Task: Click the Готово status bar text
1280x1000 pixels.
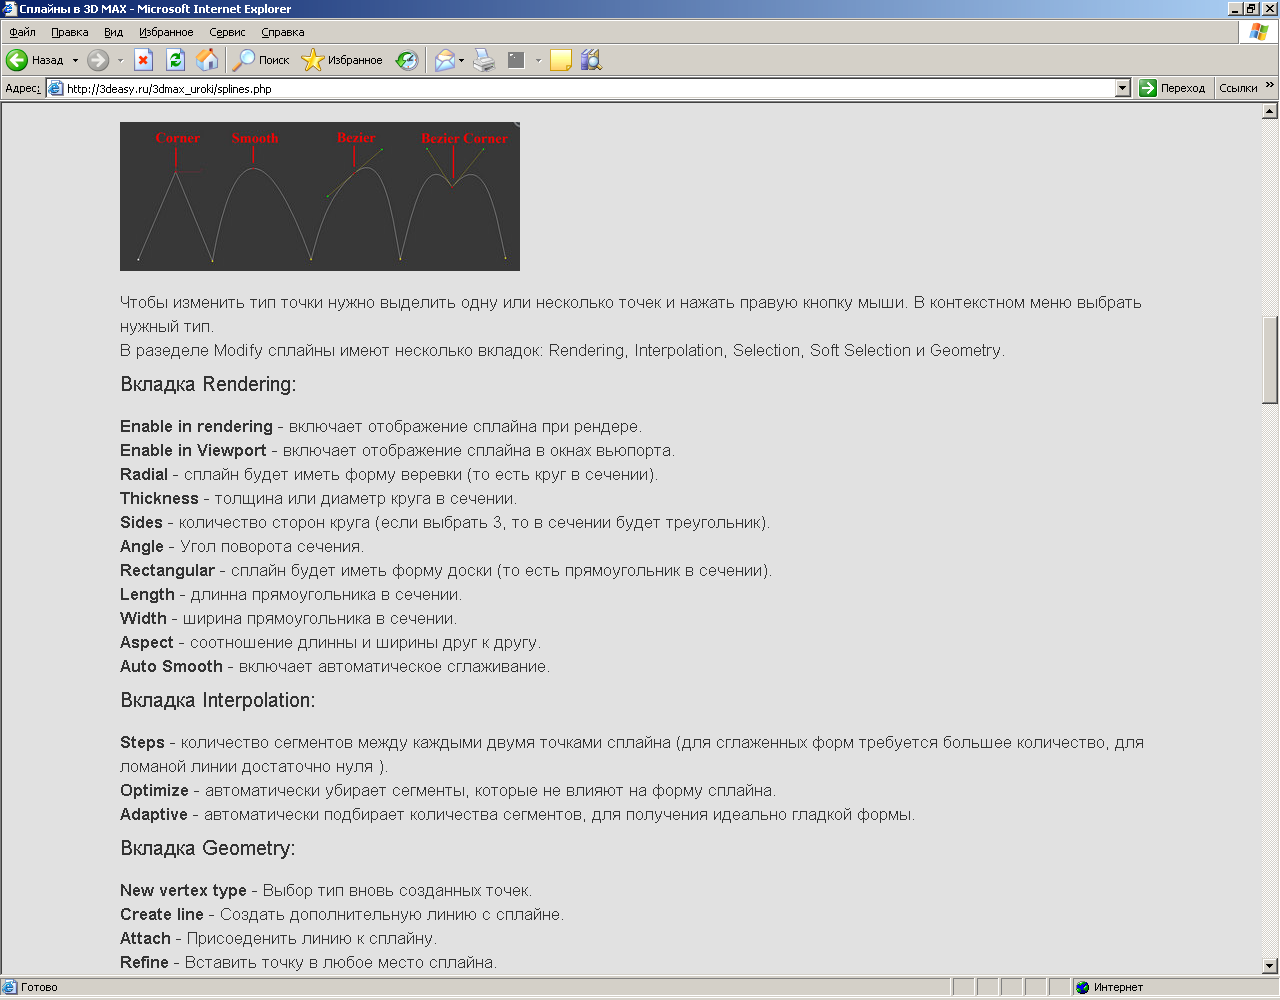Action: tap(39, 987)
